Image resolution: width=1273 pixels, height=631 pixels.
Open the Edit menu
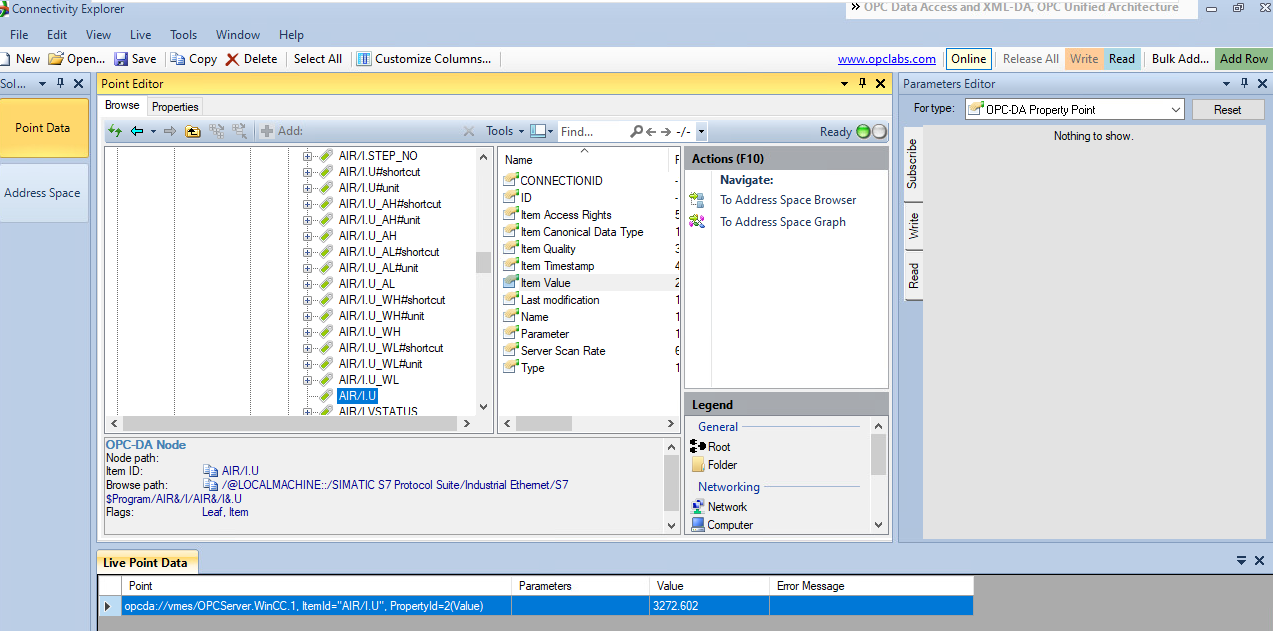click(x=57, y=35)
